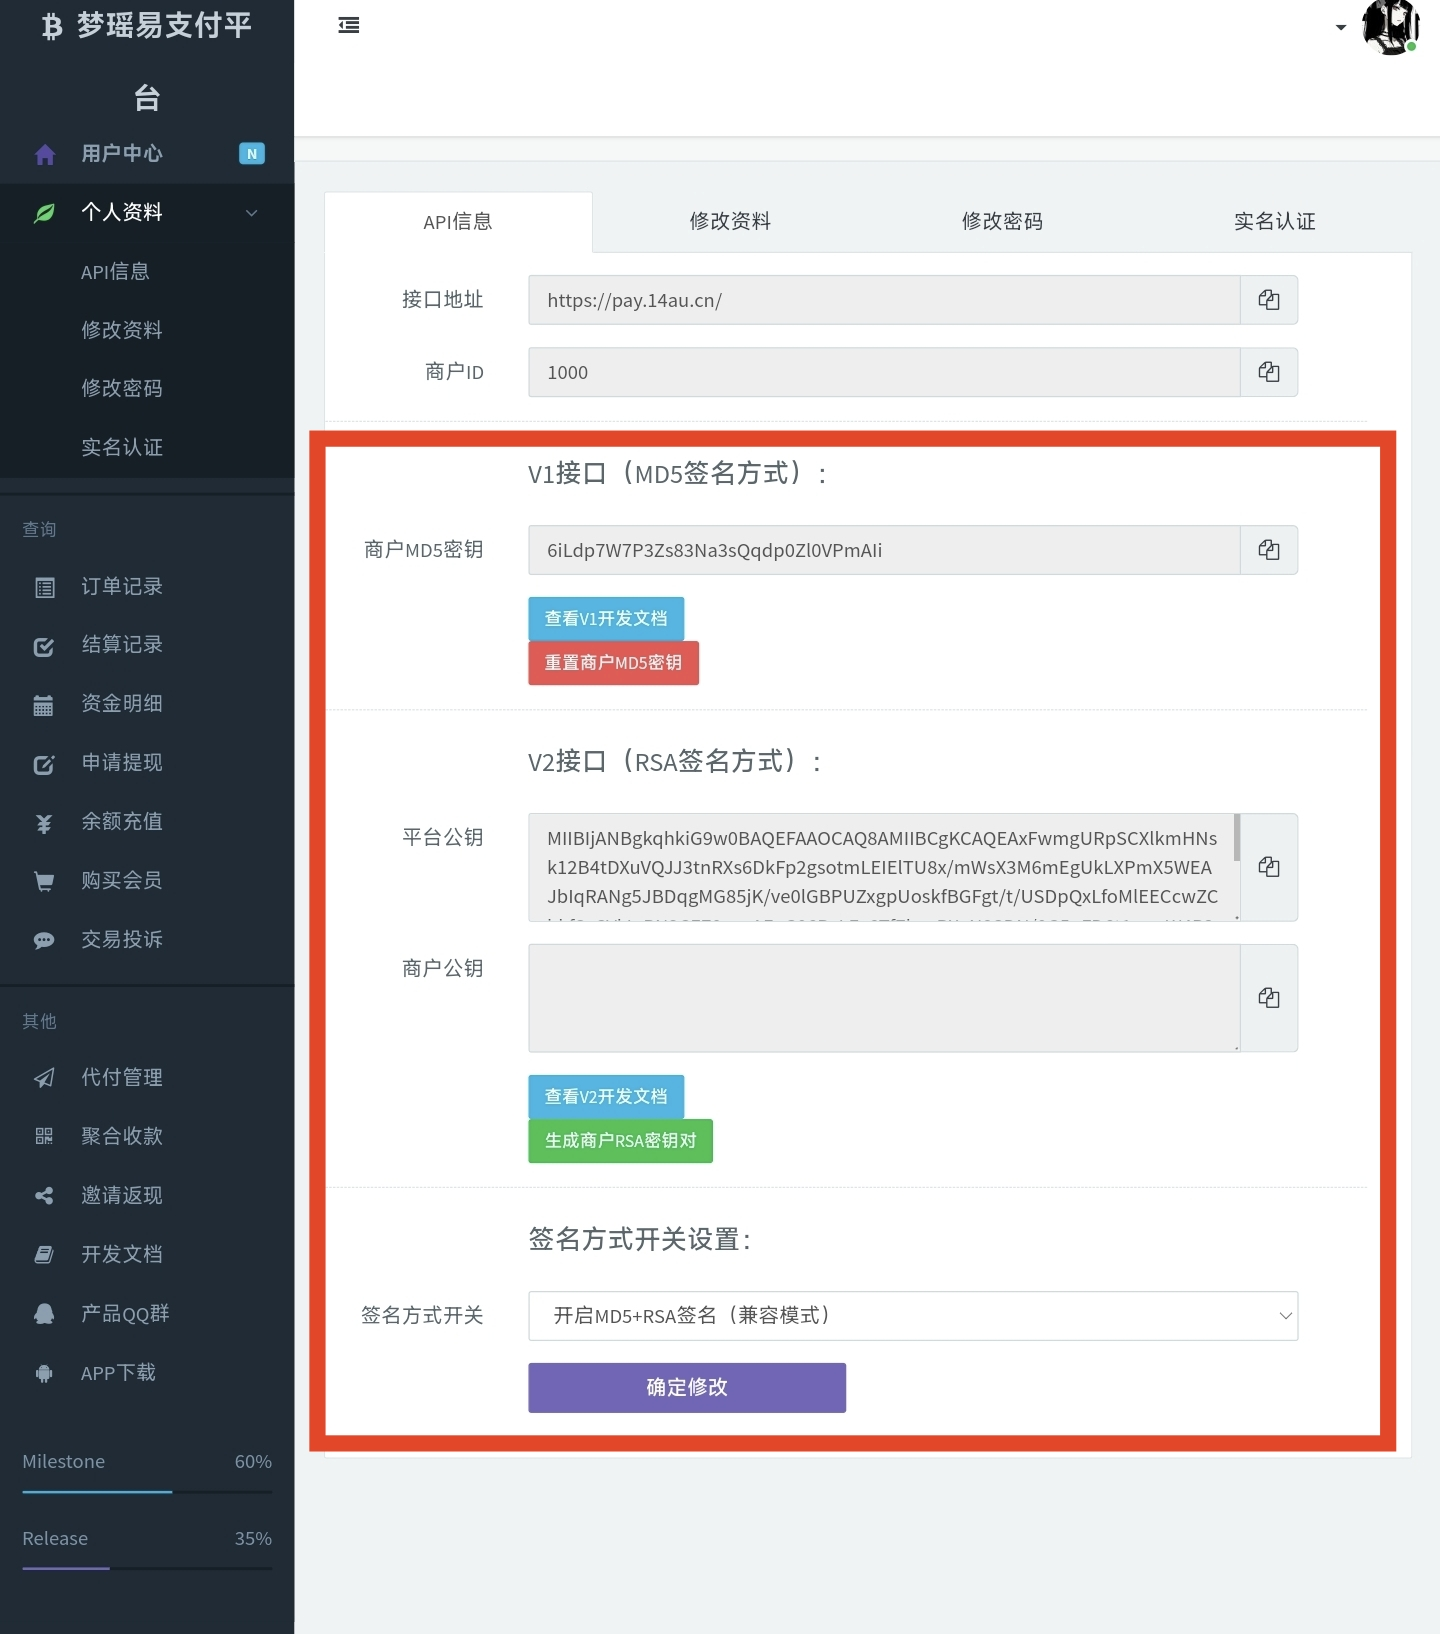
Task: Toggle the sidebar collapse hamburger icon
Action: 348,26
